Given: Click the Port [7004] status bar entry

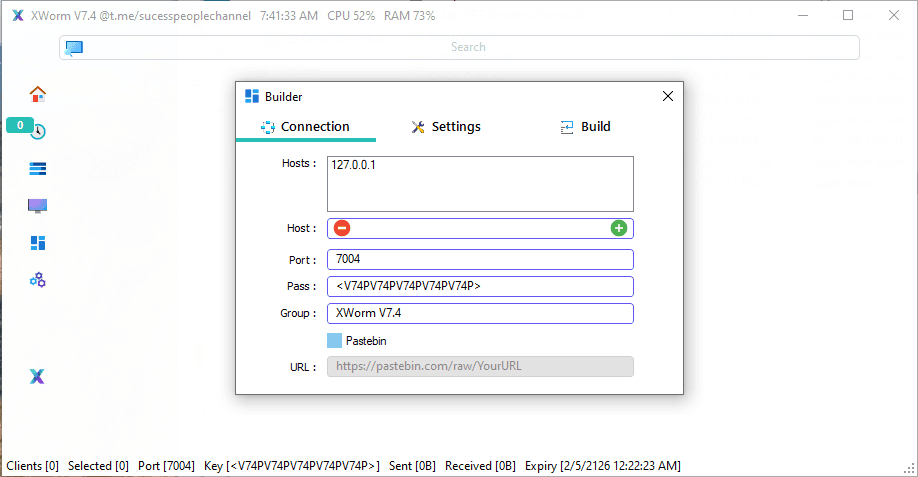Looking at the screenshot, I should tap(166, 466).
